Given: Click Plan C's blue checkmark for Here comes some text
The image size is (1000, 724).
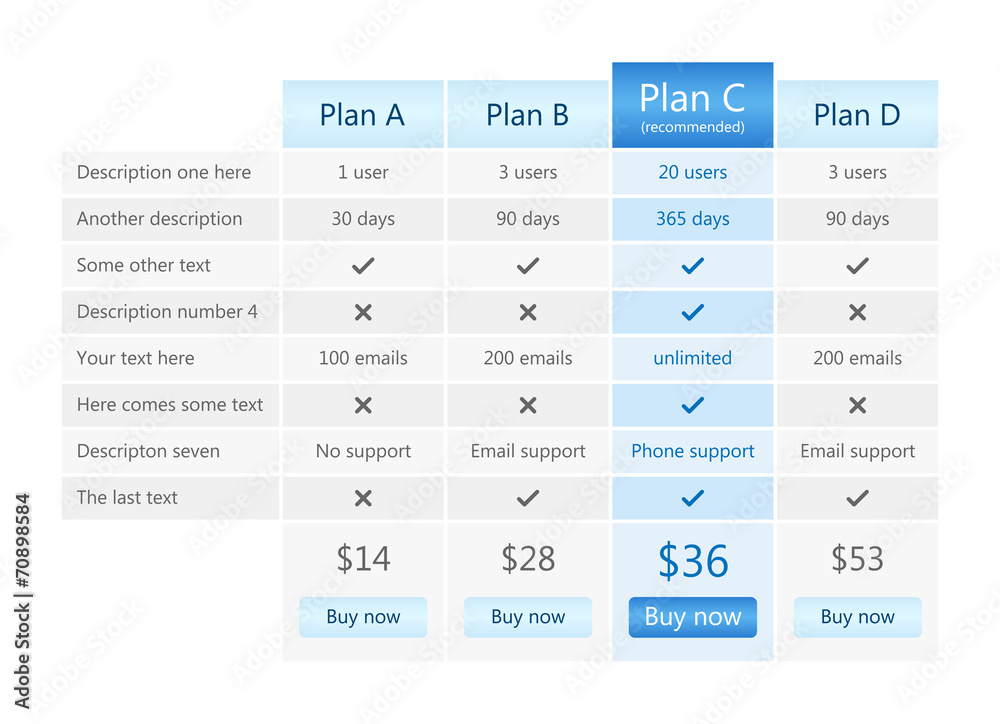Looking at the screenshot, I should (x=693, y=405).
